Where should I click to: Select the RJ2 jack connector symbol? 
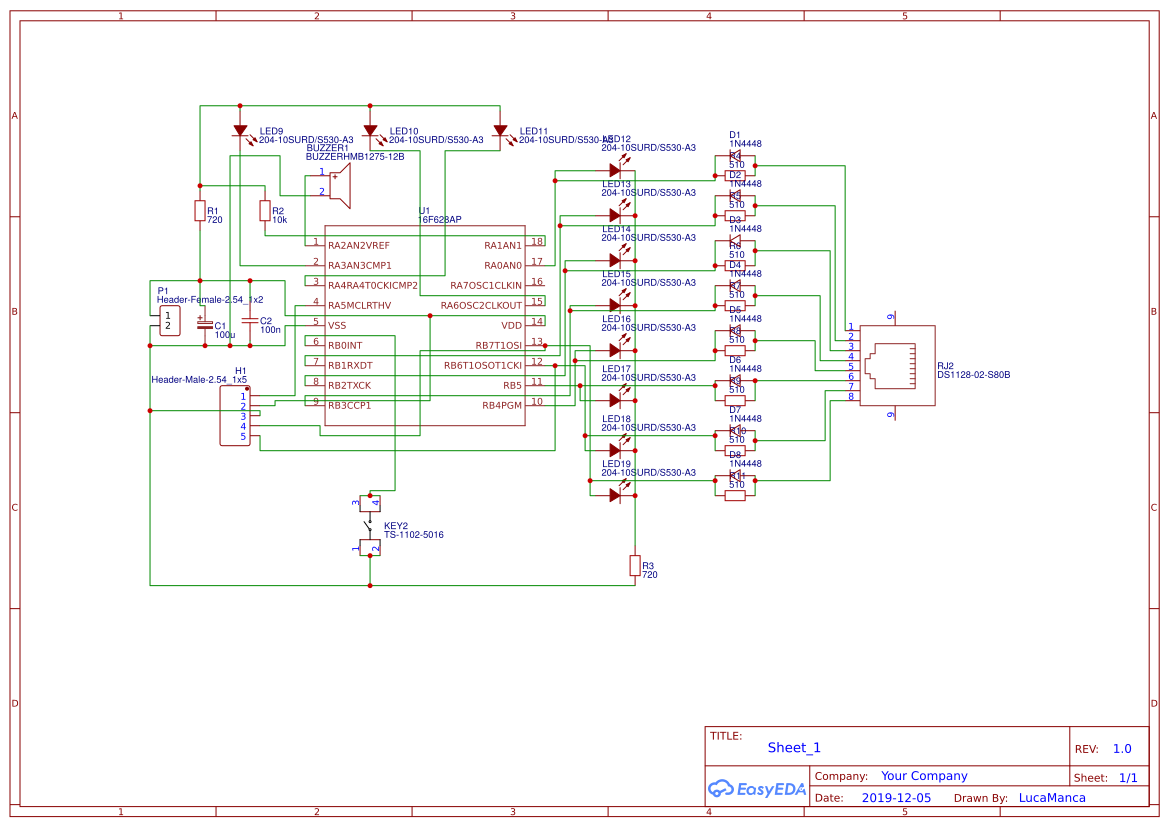(x=897, y=366)
